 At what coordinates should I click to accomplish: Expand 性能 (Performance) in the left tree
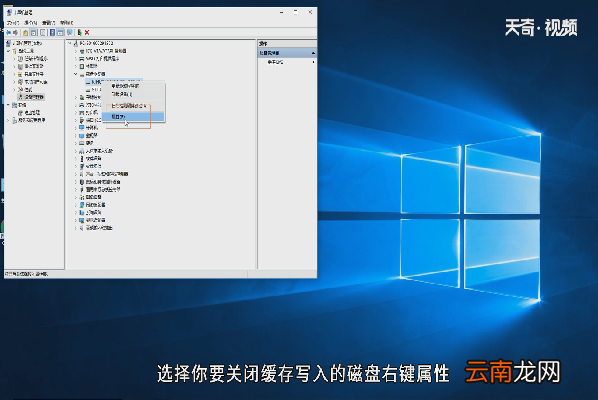click(14, 90)
